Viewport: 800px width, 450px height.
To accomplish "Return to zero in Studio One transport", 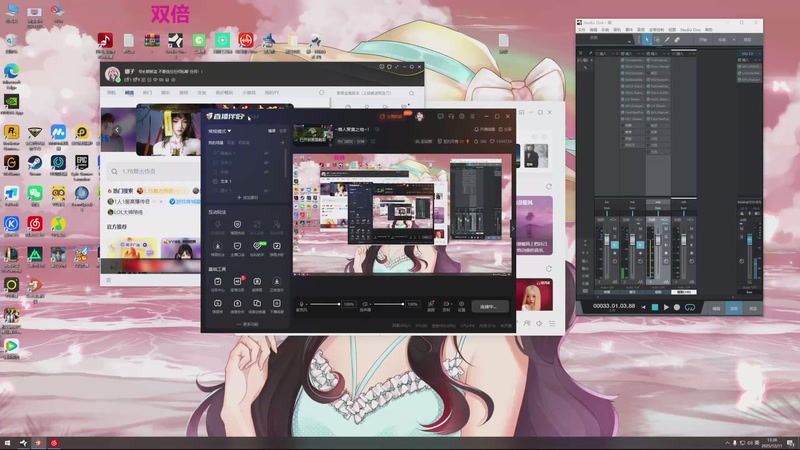I will tap(643, 307).
